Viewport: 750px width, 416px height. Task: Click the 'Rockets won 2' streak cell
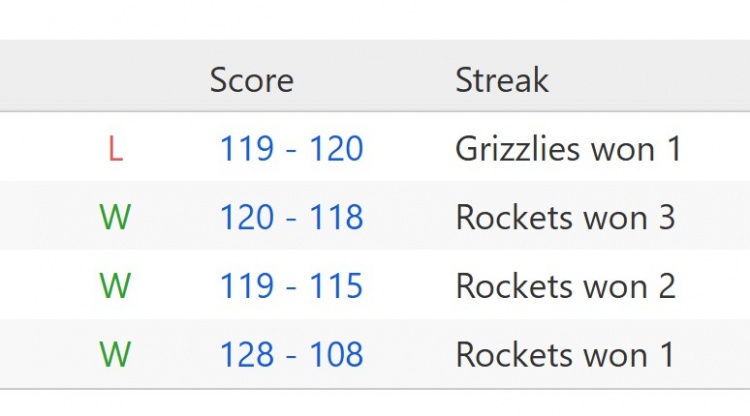pyautogui.click(x=565, y=286)
